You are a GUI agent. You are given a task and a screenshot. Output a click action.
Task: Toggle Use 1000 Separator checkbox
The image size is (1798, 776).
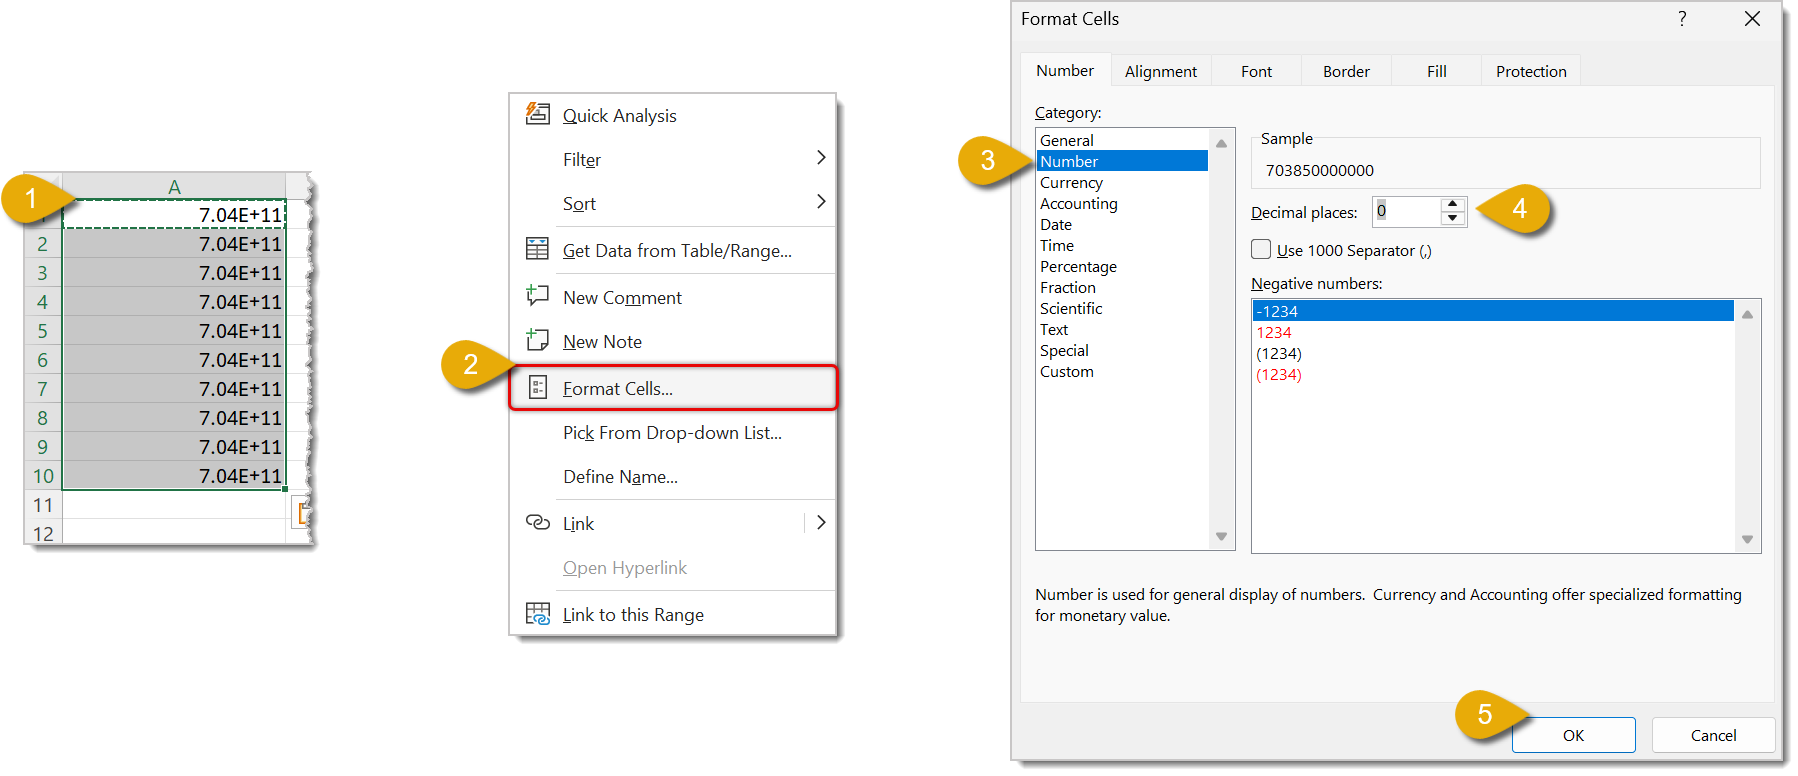[x=1262, y=249]
